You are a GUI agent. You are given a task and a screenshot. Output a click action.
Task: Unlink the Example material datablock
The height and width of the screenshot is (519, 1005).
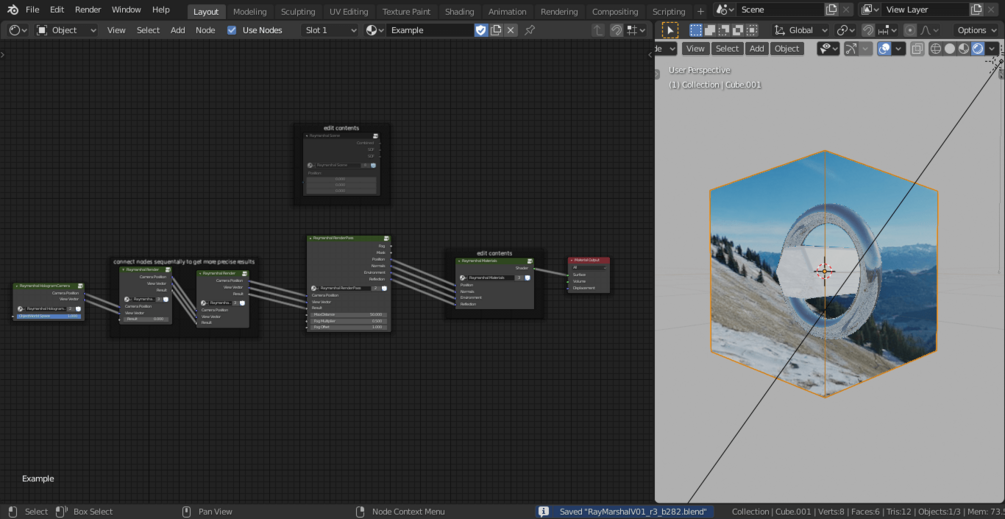click(x=511, y=30)
